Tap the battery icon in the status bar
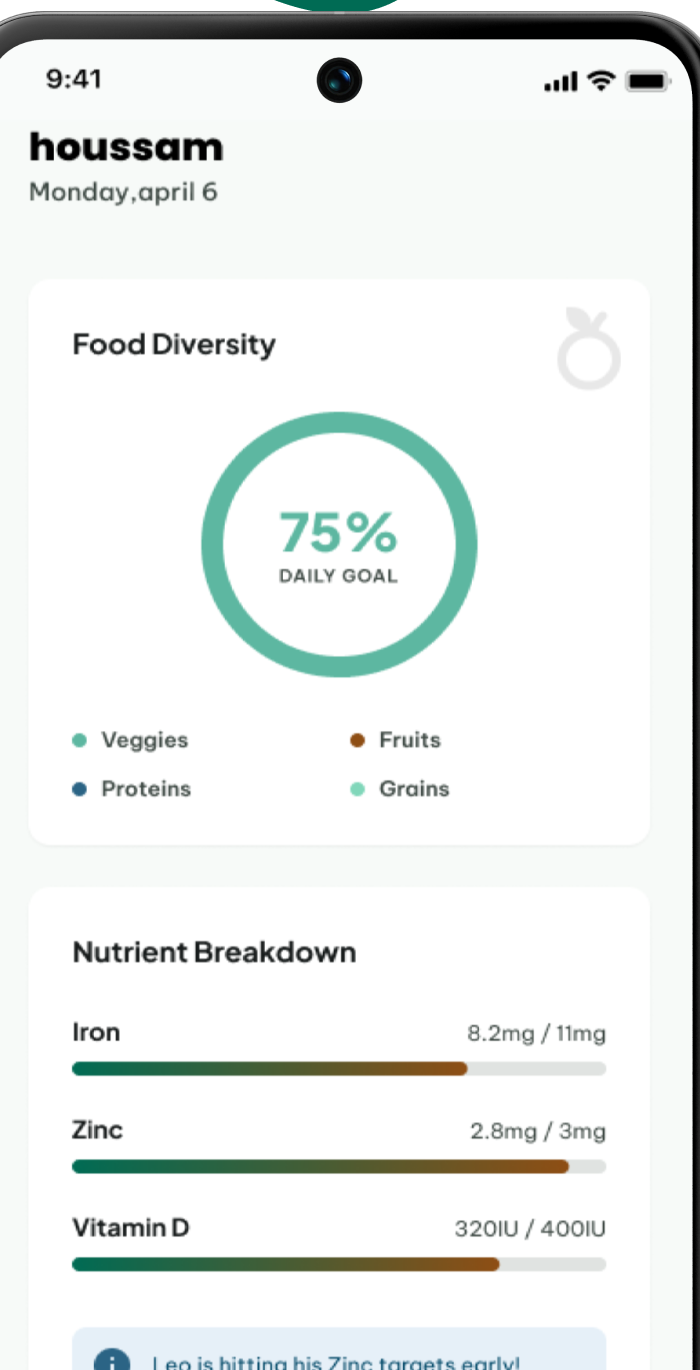The image size is (700, 1370). point(647,82)
